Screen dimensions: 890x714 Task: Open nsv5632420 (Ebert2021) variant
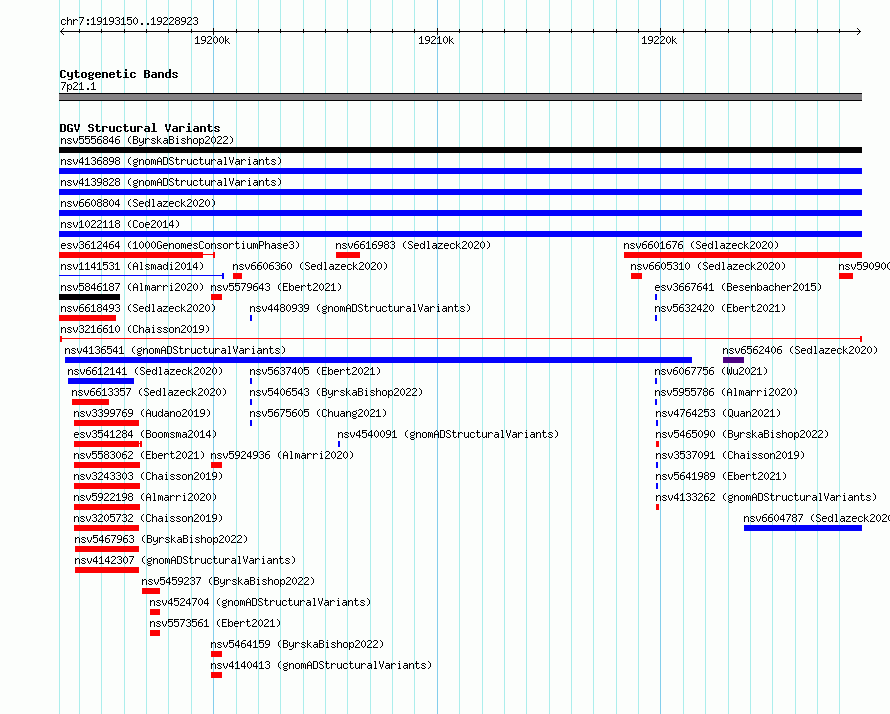coord(720,308)
